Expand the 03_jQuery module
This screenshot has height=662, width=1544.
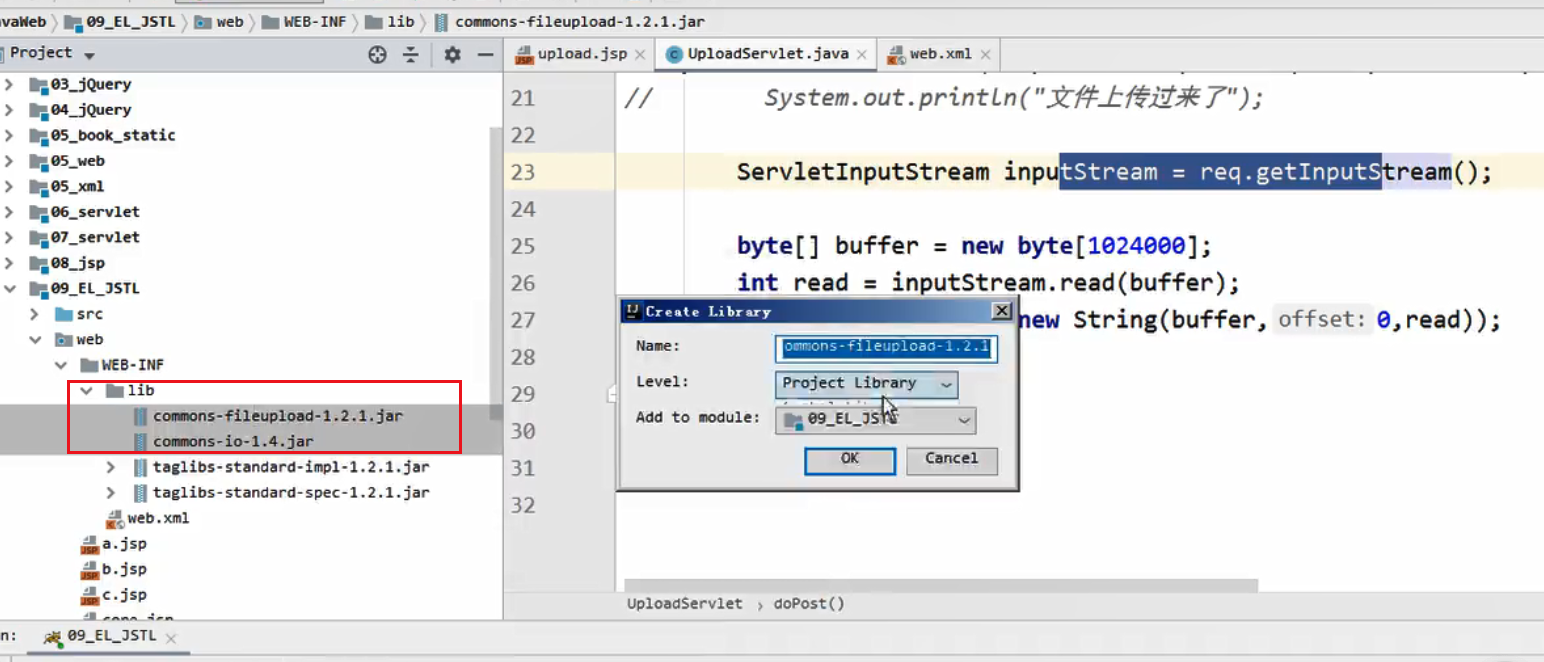tap(9, 84)
